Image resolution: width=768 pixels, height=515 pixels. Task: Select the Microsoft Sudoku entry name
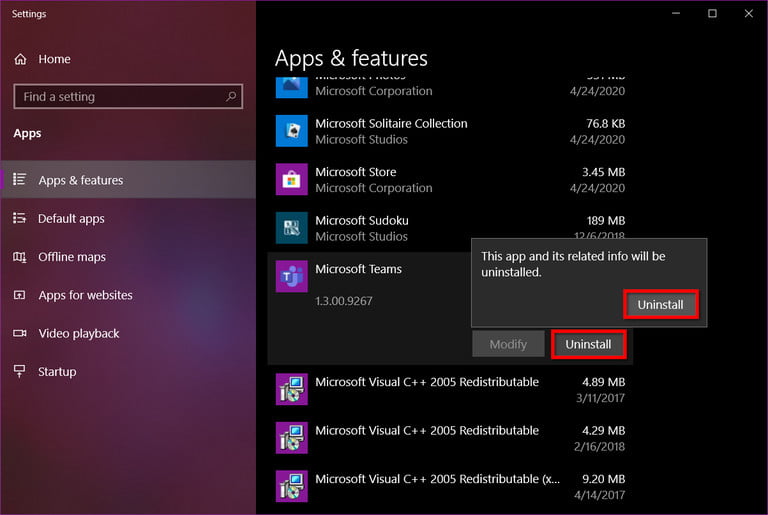pos(361,221)
